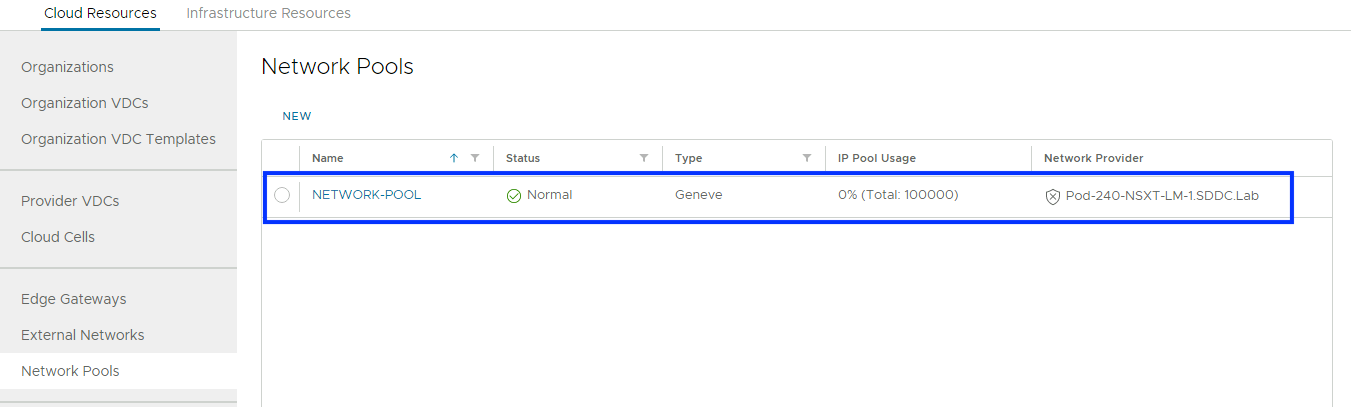This screenshot has width=1351, height=407.
Task: Go to Edge Gateways
Action: click(73, 299)
